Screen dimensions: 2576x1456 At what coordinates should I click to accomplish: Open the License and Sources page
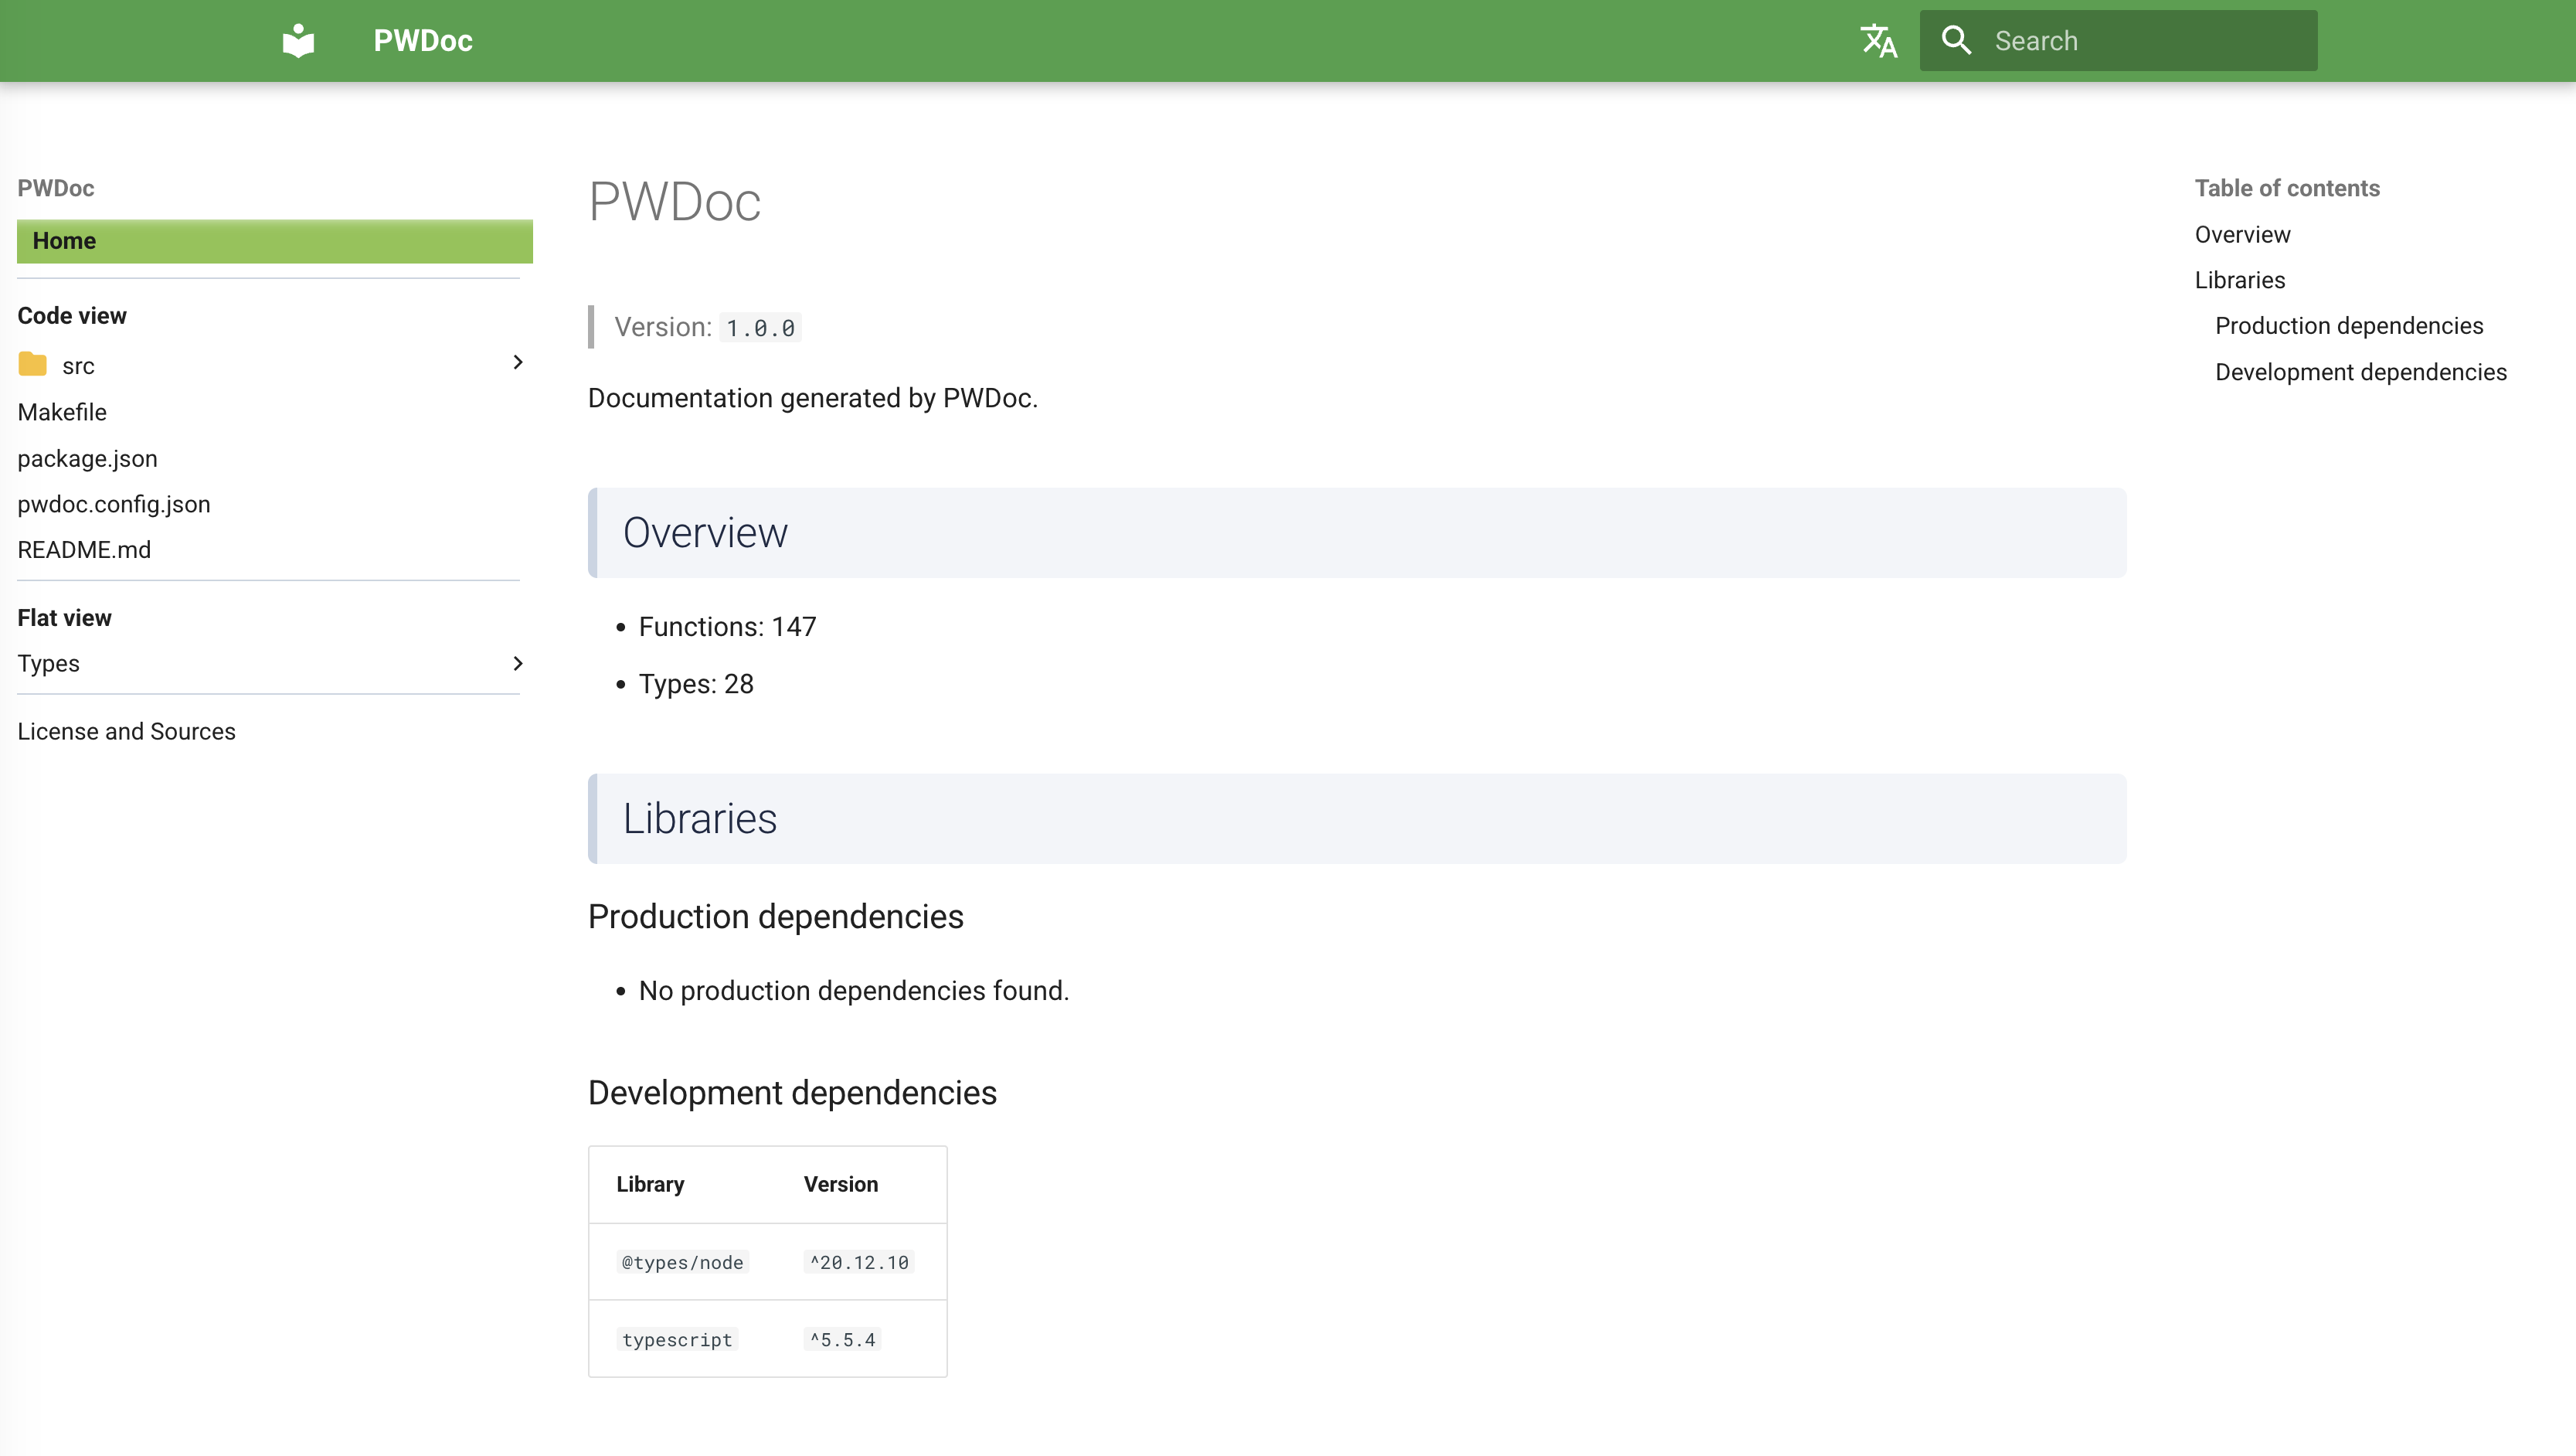[126, 731]
